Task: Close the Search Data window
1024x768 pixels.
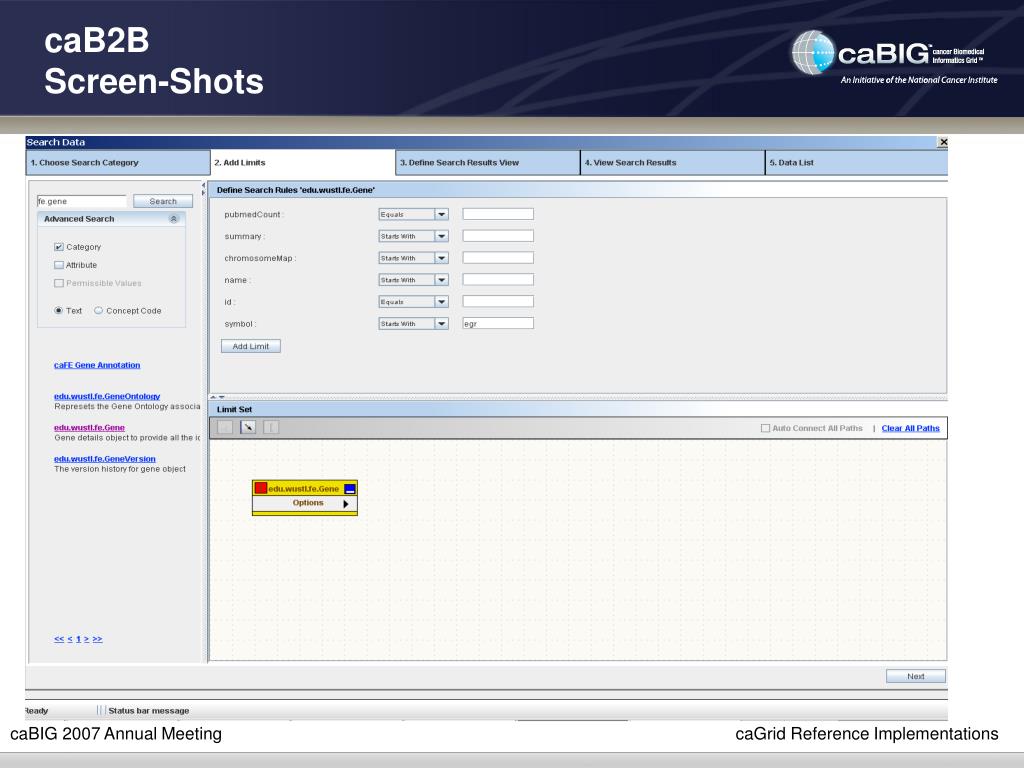Action: click(943, 142)
